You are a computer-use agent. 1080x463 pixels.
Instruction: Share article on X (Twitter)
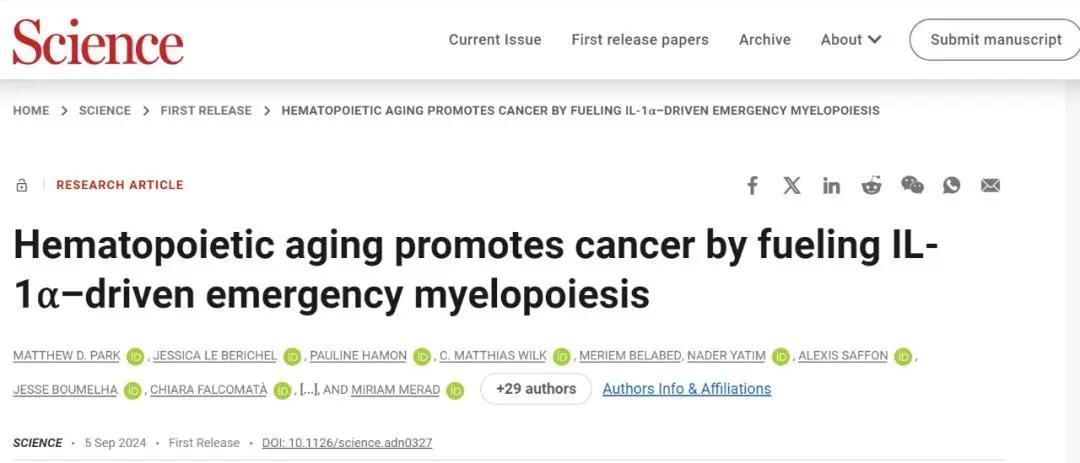click(x=792, y=185)
